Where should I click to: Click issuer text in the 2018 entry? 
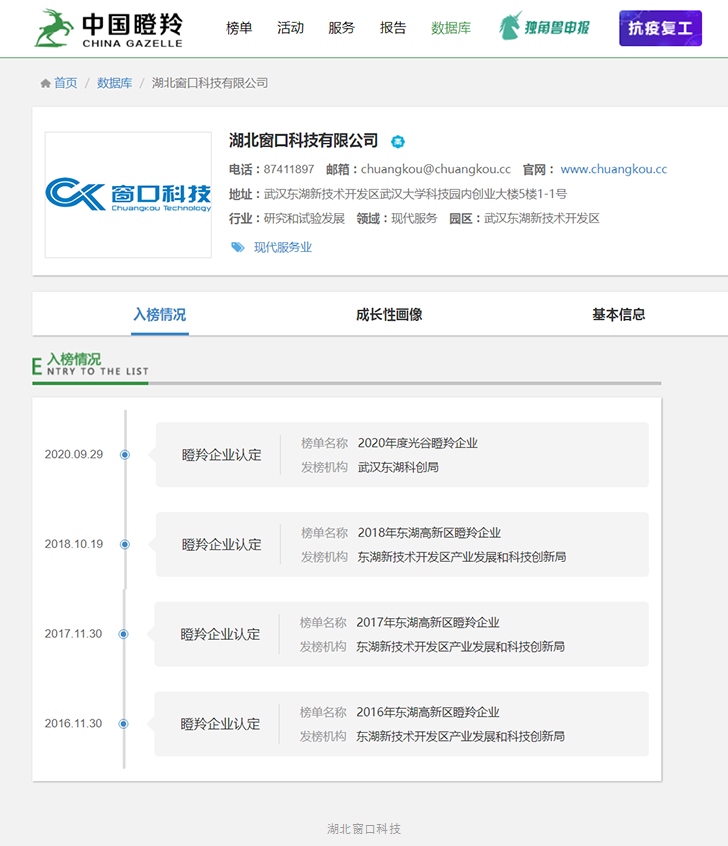click(x=461, y=557)
